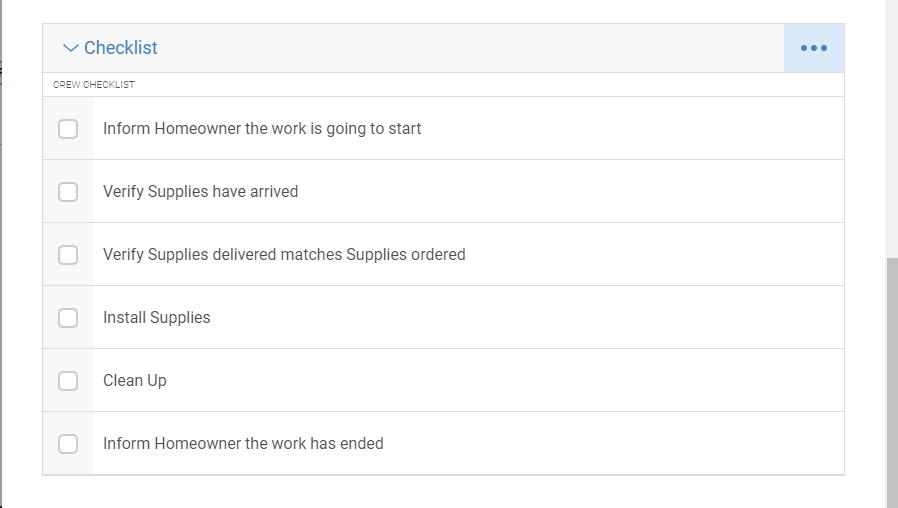
Task: Click the CREW CHECKLIST section label
Action: [94, 85]
